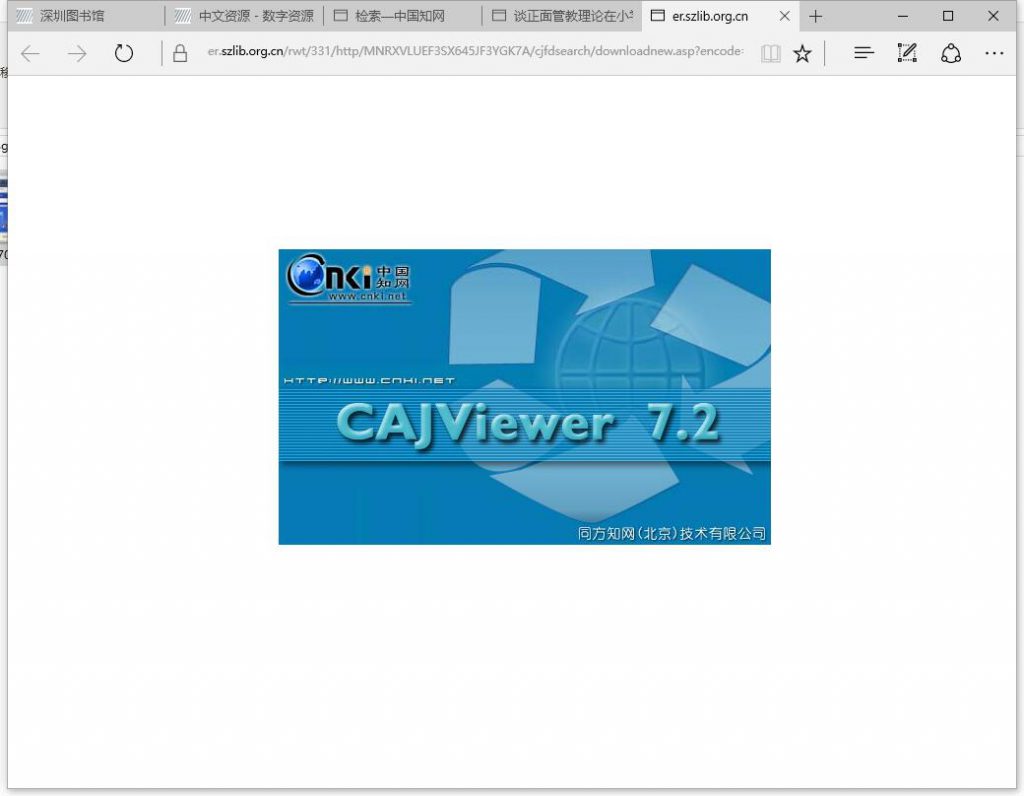Click the CNKI 中国知网 logo
Viewport: 1024px width, 796px height.
click(x=348, y=279)
